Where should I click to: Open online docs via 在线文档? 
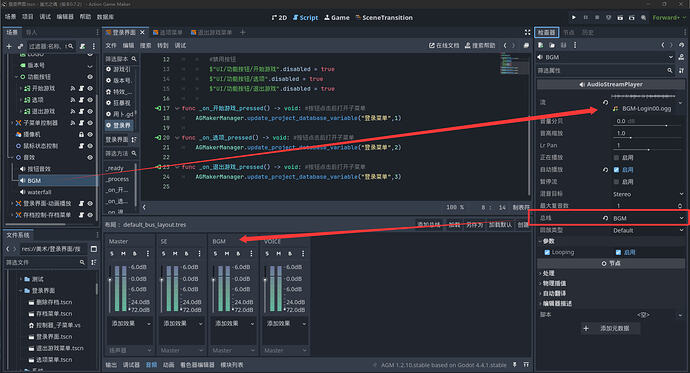point(444,45)
